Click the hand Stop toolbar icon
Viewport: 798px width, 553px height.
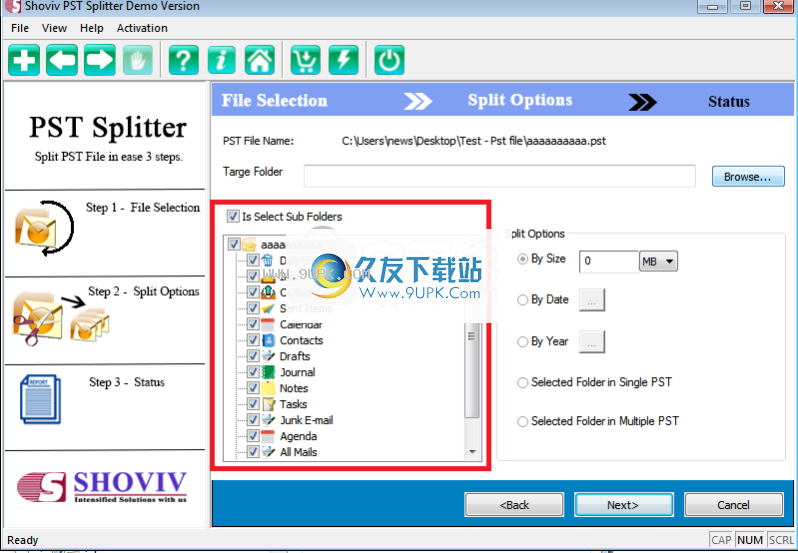[137, 60]
